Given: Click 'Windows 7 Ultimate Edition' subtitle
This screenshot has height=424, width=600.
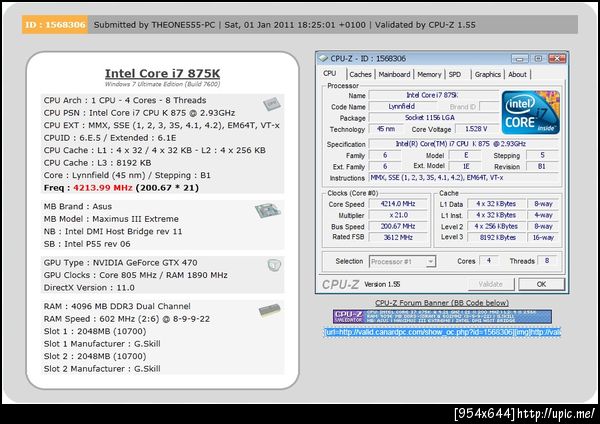Looking at the screenshot, I should pyautogui.click(x=162, y=84).
